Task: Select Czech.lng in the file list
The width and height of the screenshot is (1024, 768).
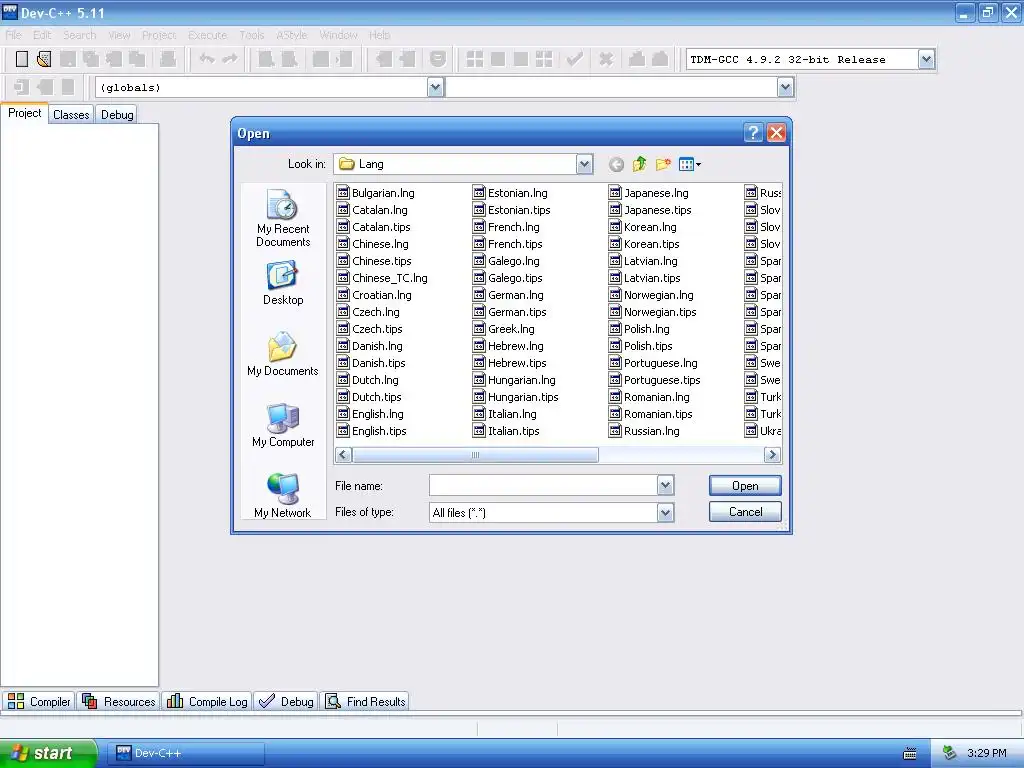Action: click(368, 312)
